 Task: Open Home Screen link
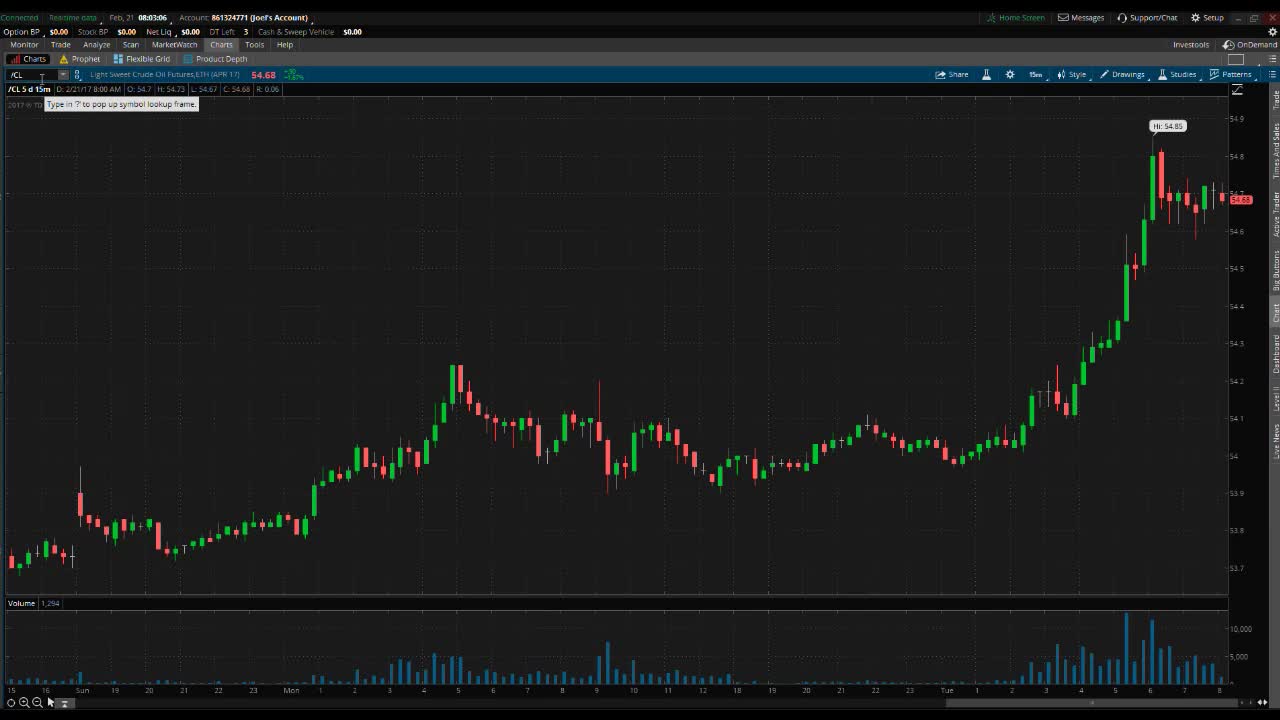pos(1015,18)
